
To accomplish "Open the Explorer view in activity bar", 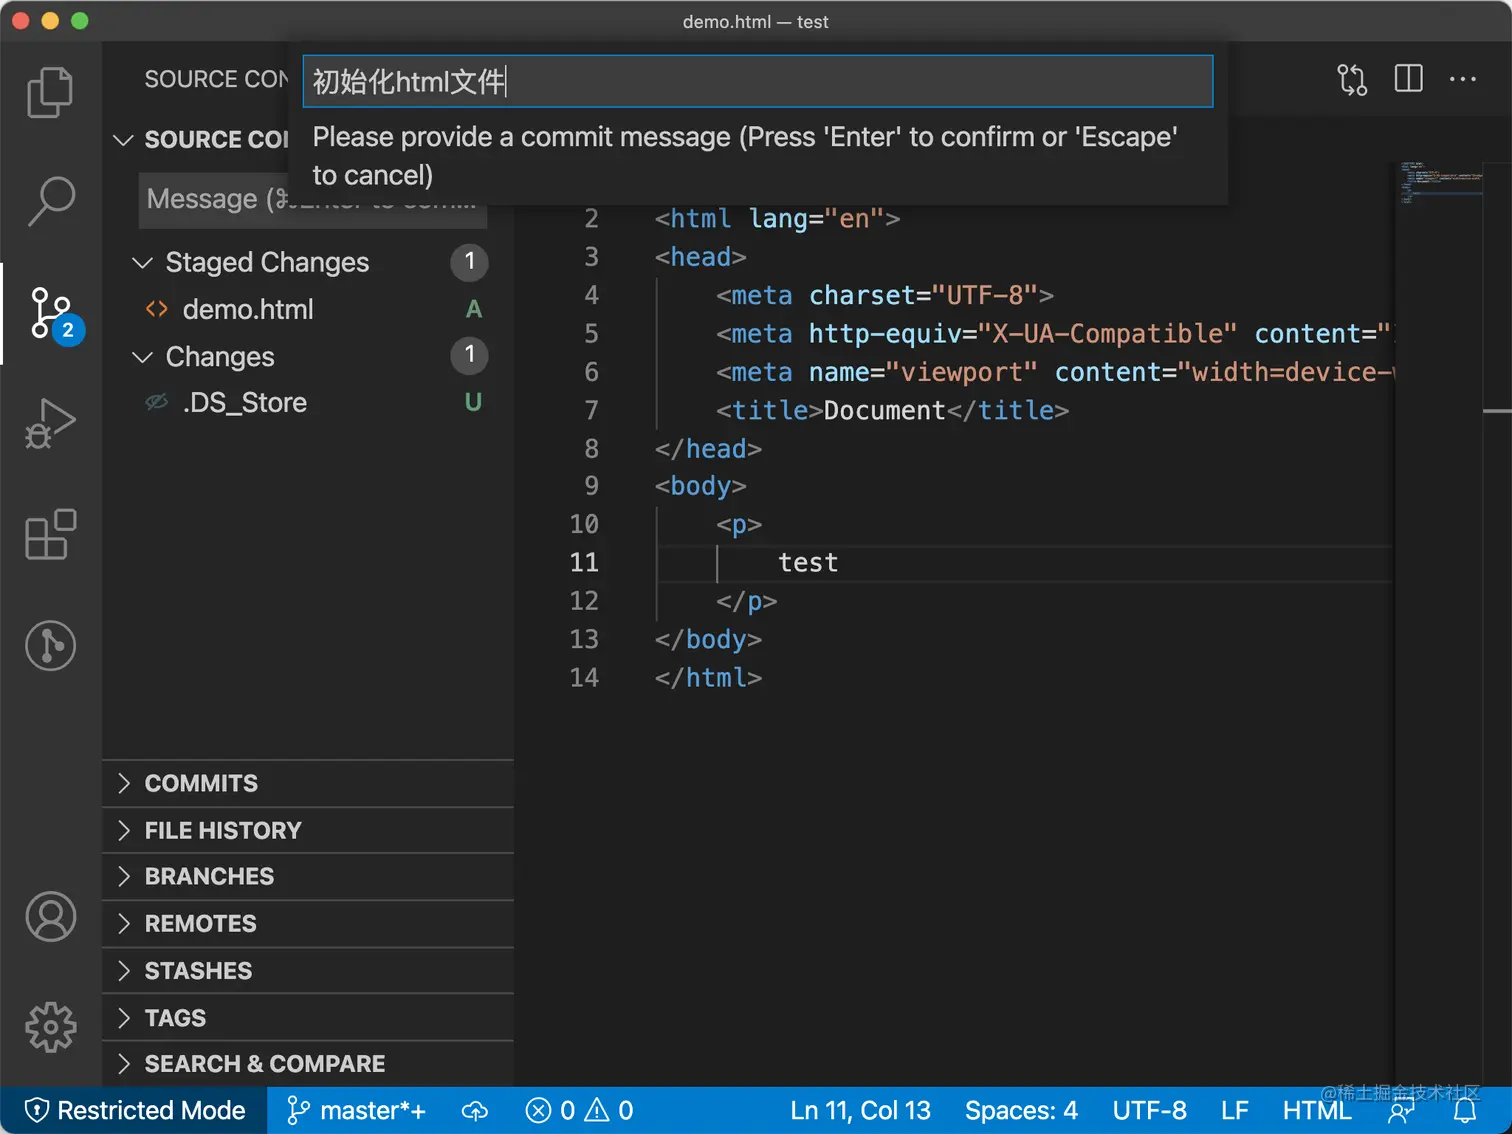I will point(50,92).
